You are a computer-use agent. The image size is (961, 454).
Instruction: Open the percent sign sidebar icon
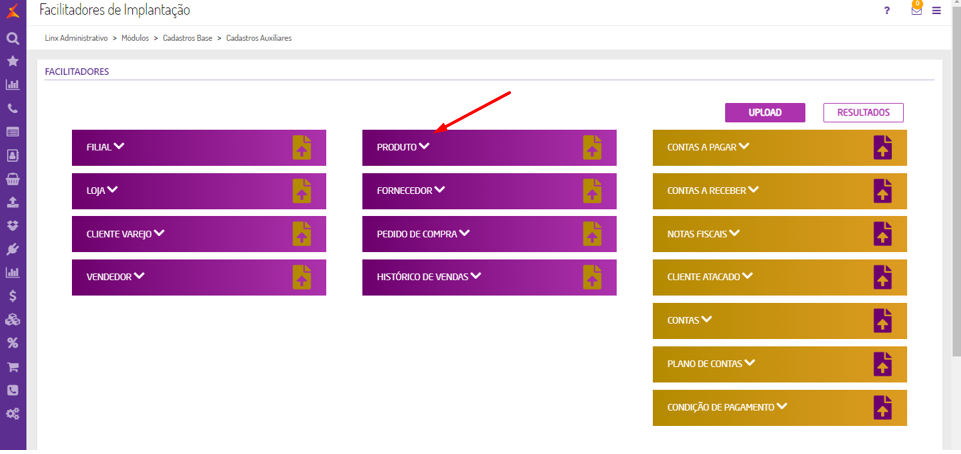[x=13, y=343]
